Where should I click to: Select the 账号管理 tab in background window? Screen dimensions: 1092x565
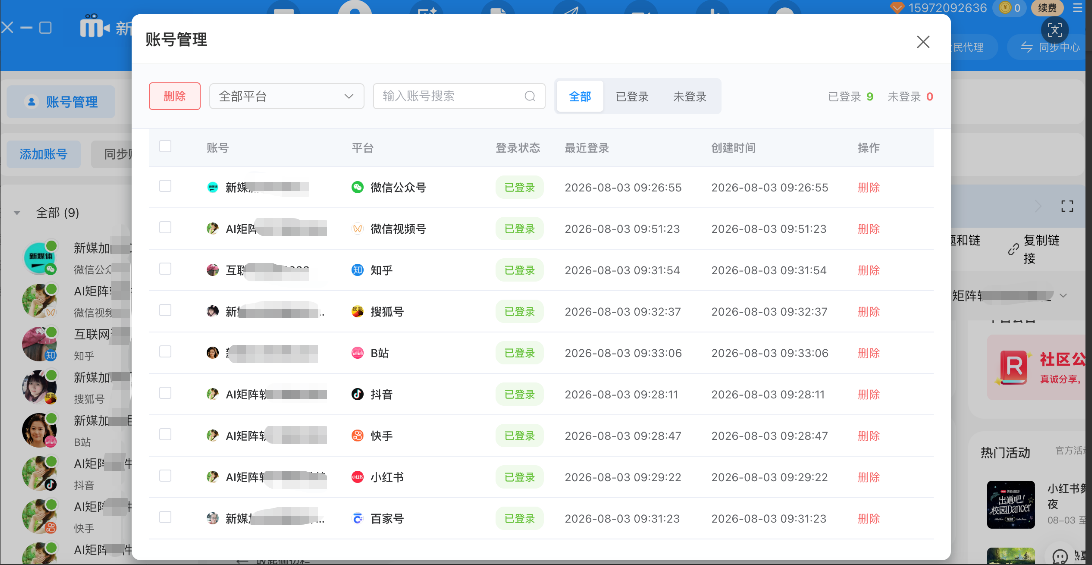click(x=61, y=102)
